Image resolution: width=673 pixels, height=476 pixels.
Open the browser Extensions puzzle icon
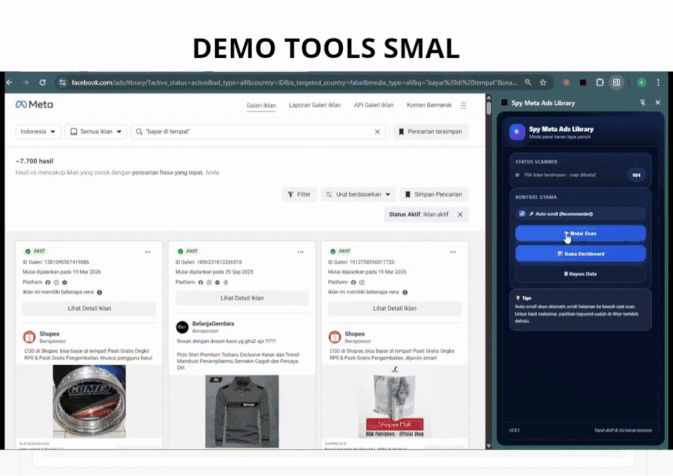[x=600, y=82]
